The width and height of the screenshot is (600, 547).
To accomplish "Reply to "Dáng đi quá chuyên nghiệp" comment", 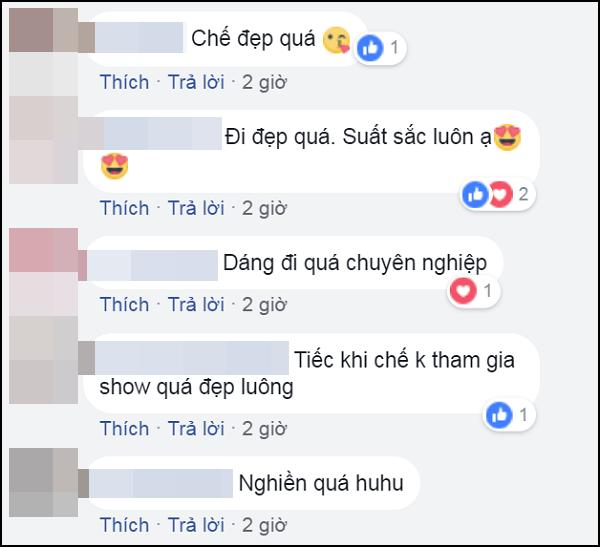I will [196, 305].
